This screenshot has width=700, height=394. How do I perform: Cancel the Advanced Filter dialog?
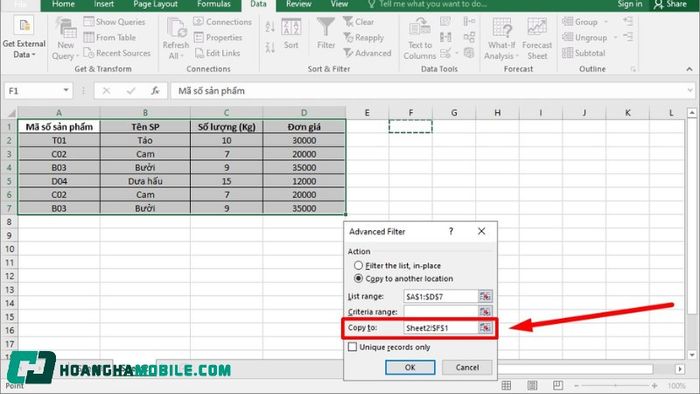(467, 367)
